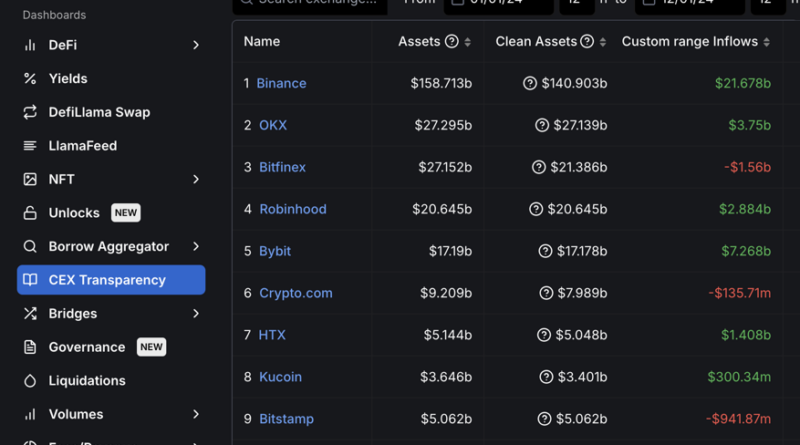The width and height of the screenshot is (800, 445).
Task: Click the DefiLlama Swap arrows icon
Action: point(30,112)
